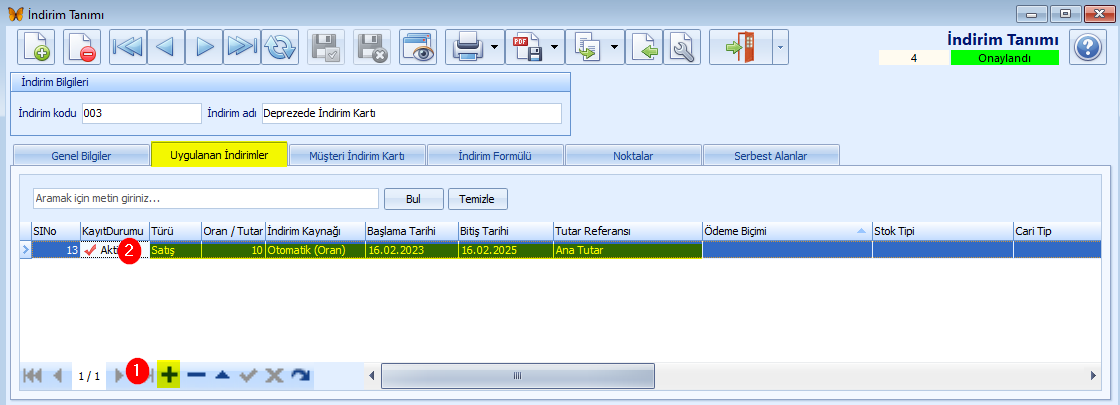Image resolution: width=1120 pixels, height=405 pixels.
Task: Click the horizontal scrollbar left arrow
Action: tap(371, 376)
